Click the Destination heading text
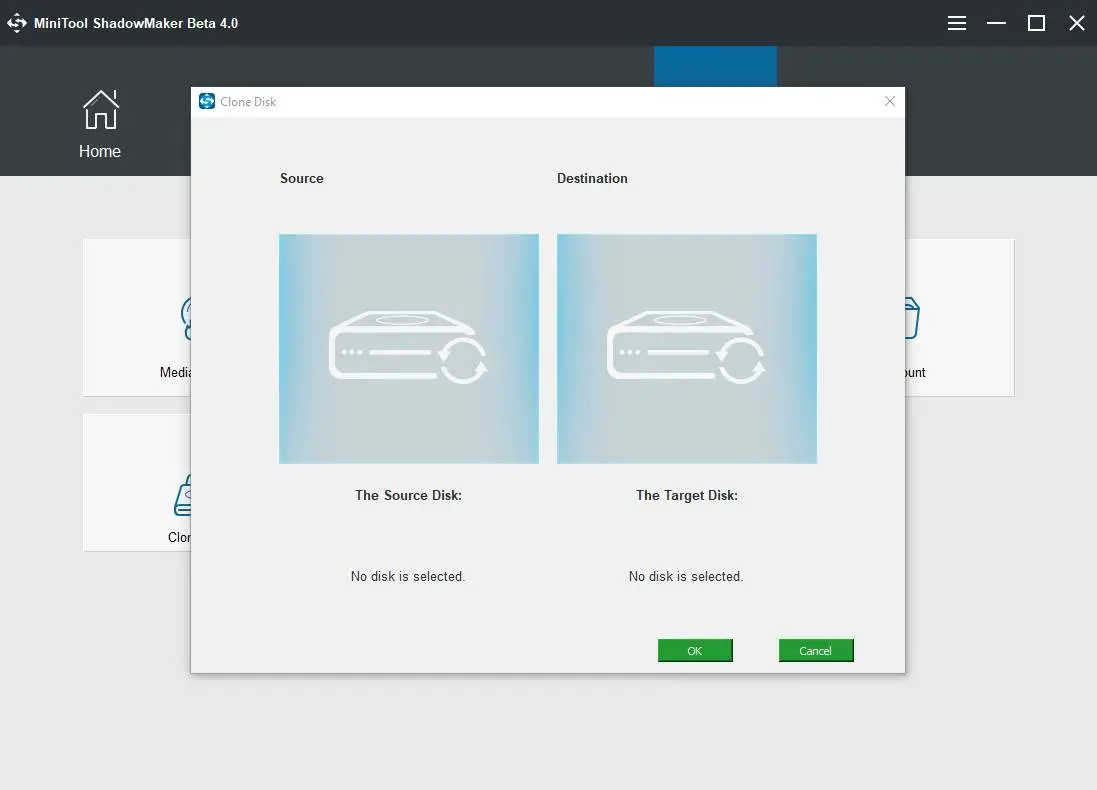The width and height of the screenshot is (1097, 790). click(592, 178)
